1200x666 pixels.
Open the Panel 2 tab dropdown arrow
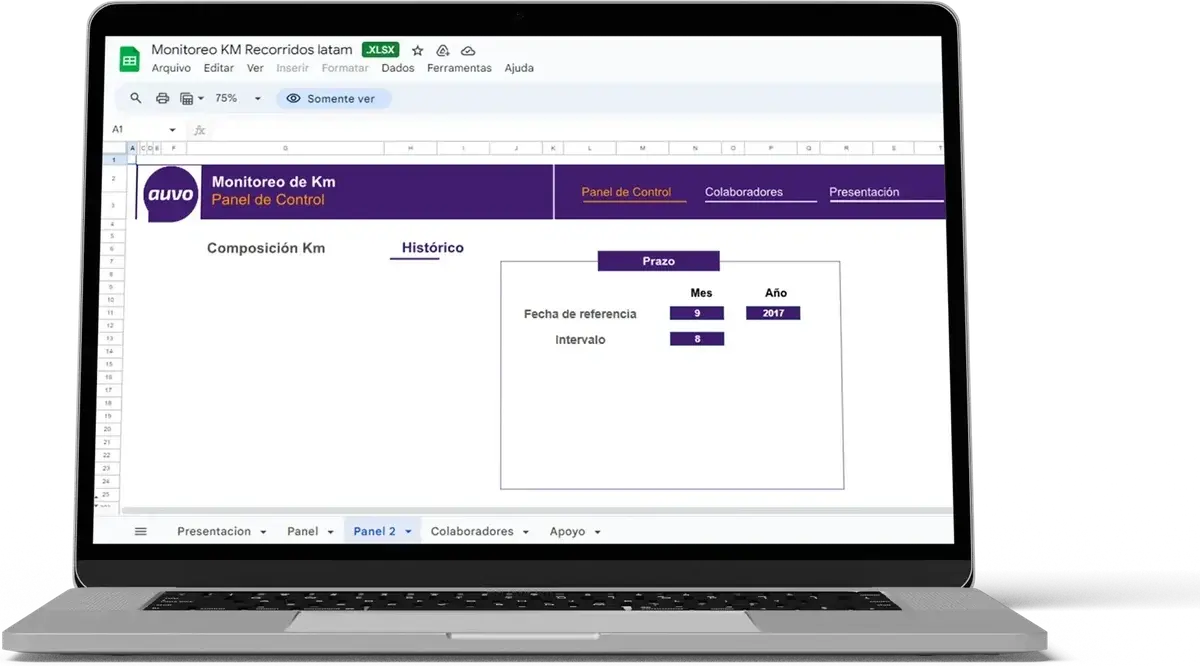tap(408, 532)
